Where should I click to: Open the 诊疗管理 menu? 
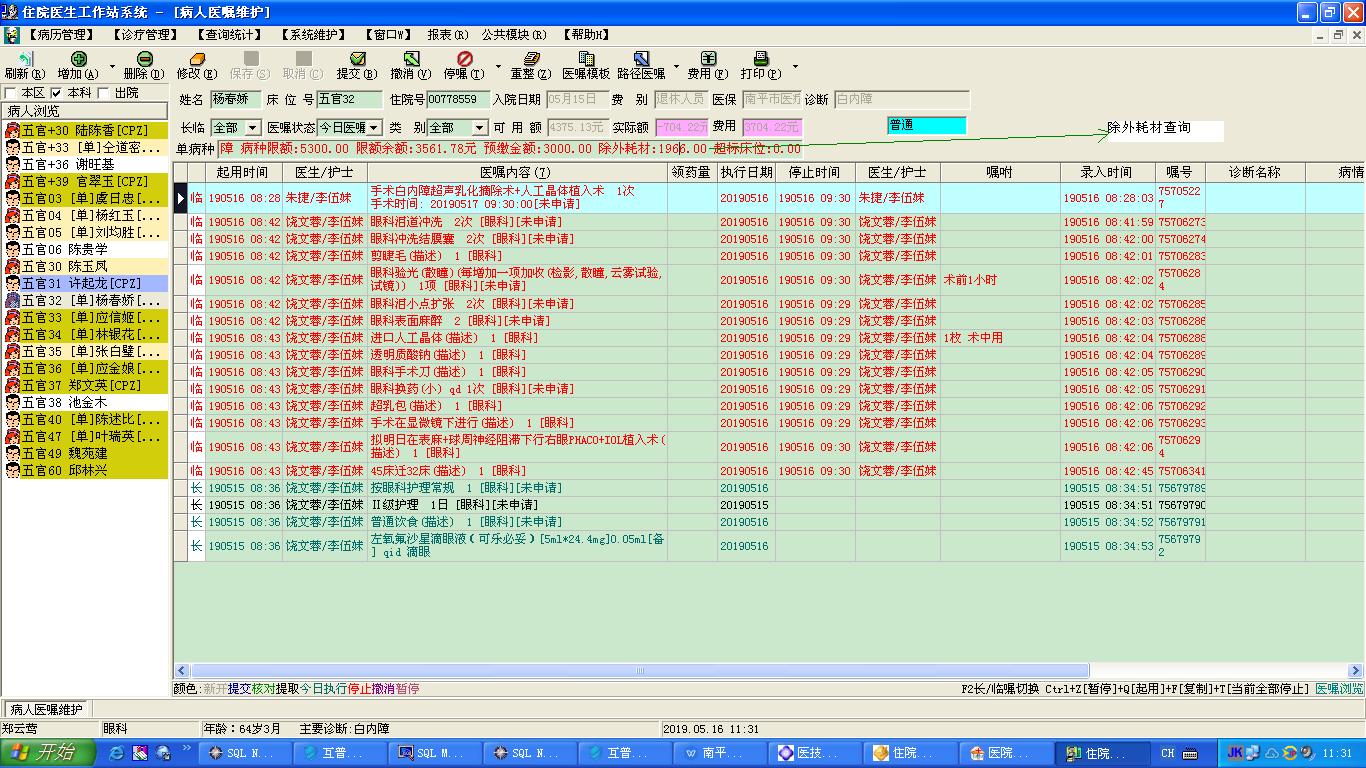click(145, 35)
